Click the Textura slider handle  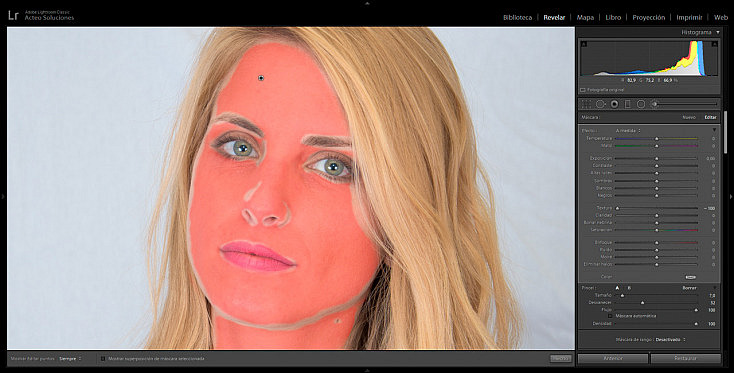click(x=617, y=208)
